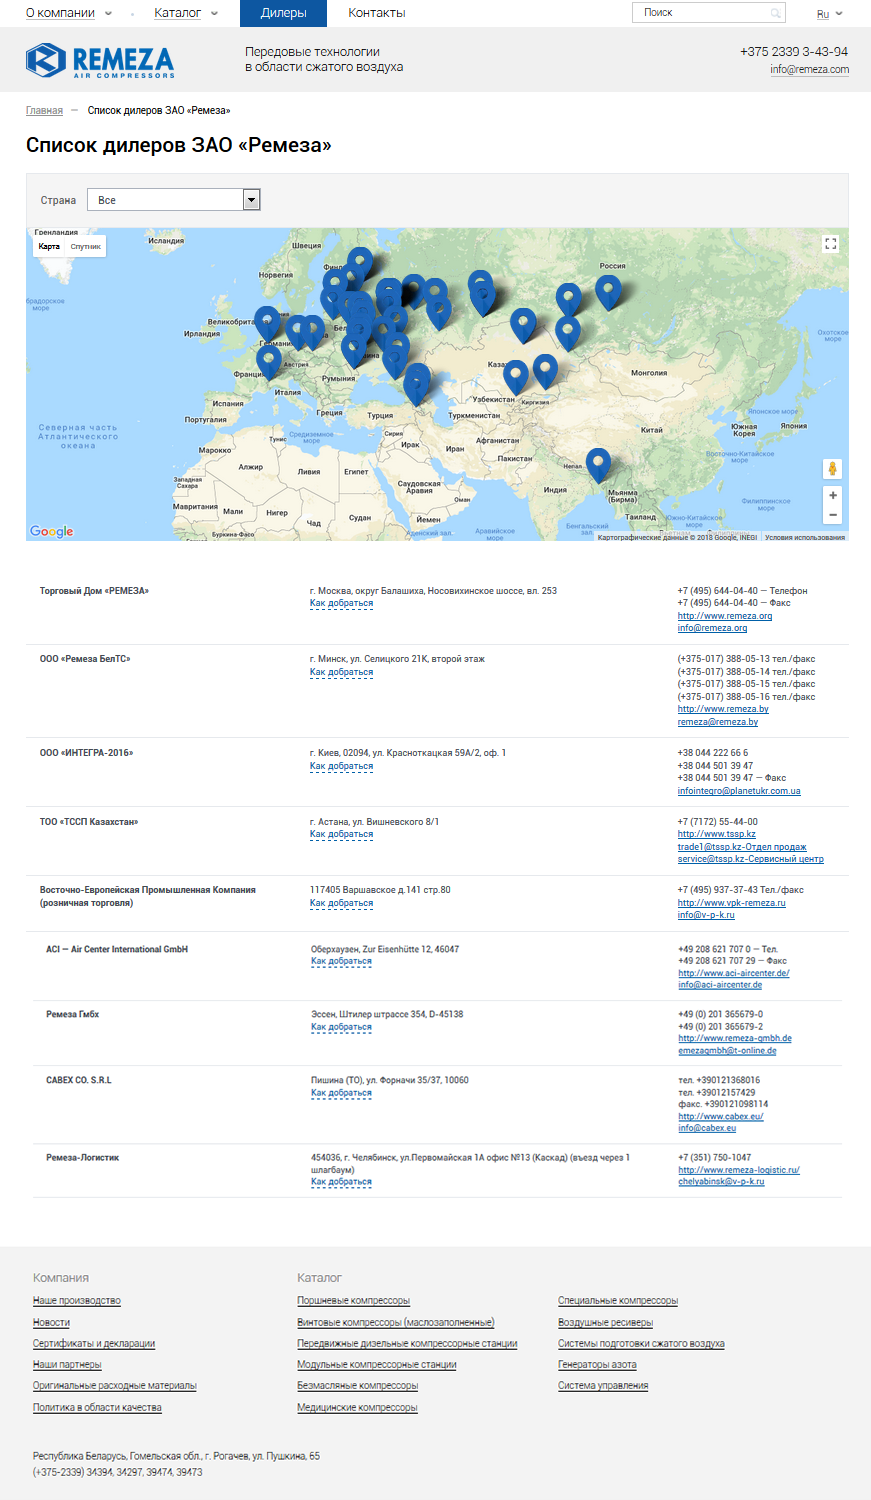Screen dimensions: 871x1500
Task: Open http://www.remeza-logistic.ru/ link
Action: tap(739, 1170)
